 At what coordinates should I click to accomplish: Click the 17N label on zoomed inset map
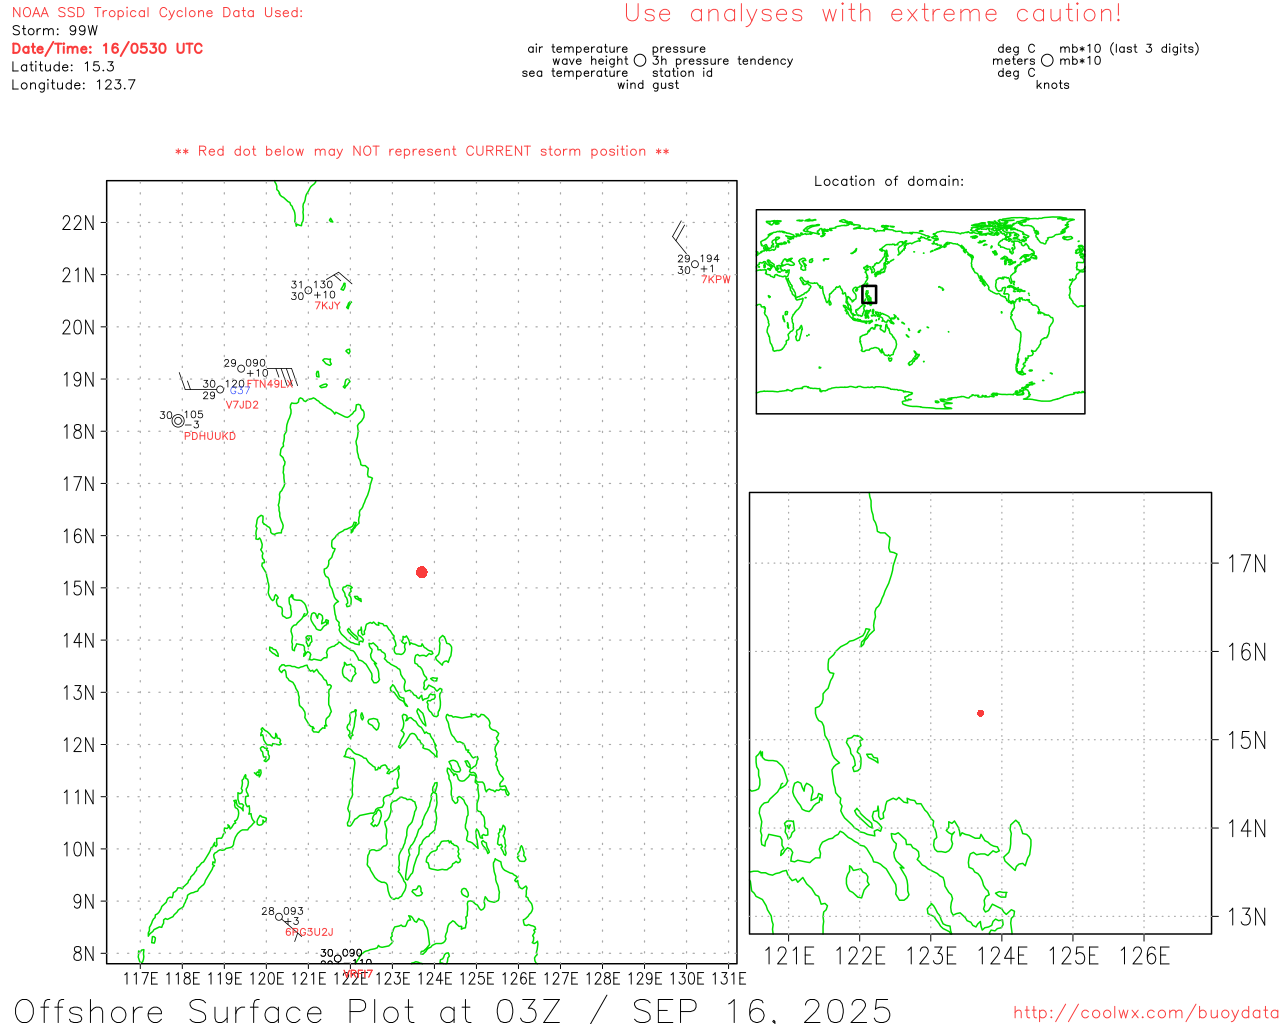pyautogui.click(x=1247, y=564)
